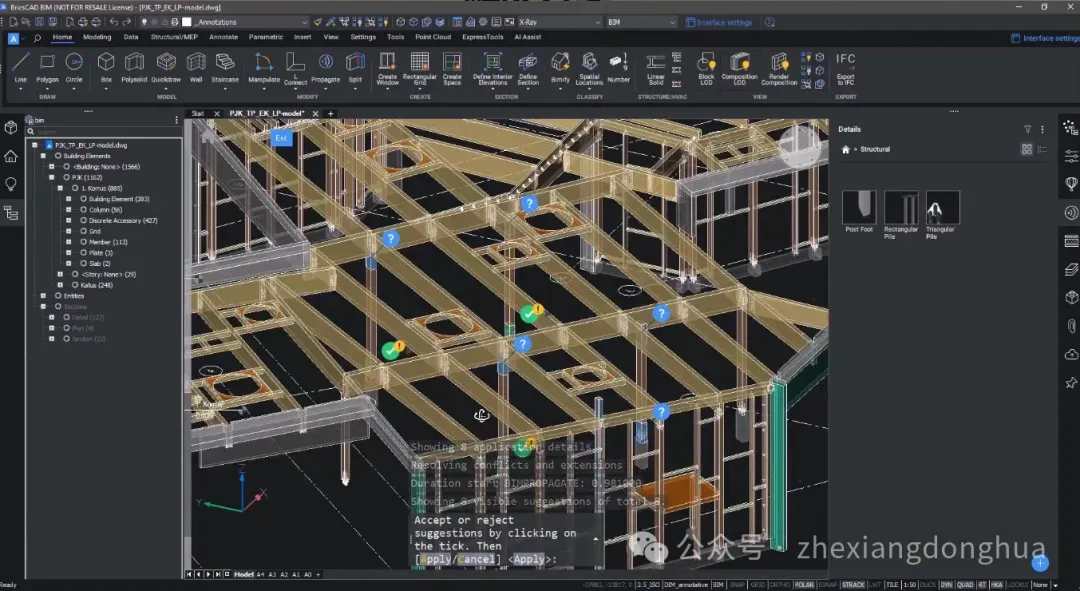Screen dimensions: 1080x591
Task: Choose the Staircase tool
Action: click(225, 68)
